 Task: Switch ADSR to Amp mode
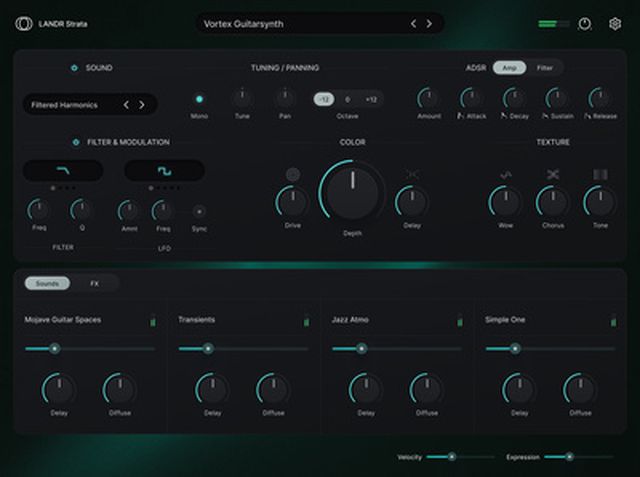tap(509, 68)
